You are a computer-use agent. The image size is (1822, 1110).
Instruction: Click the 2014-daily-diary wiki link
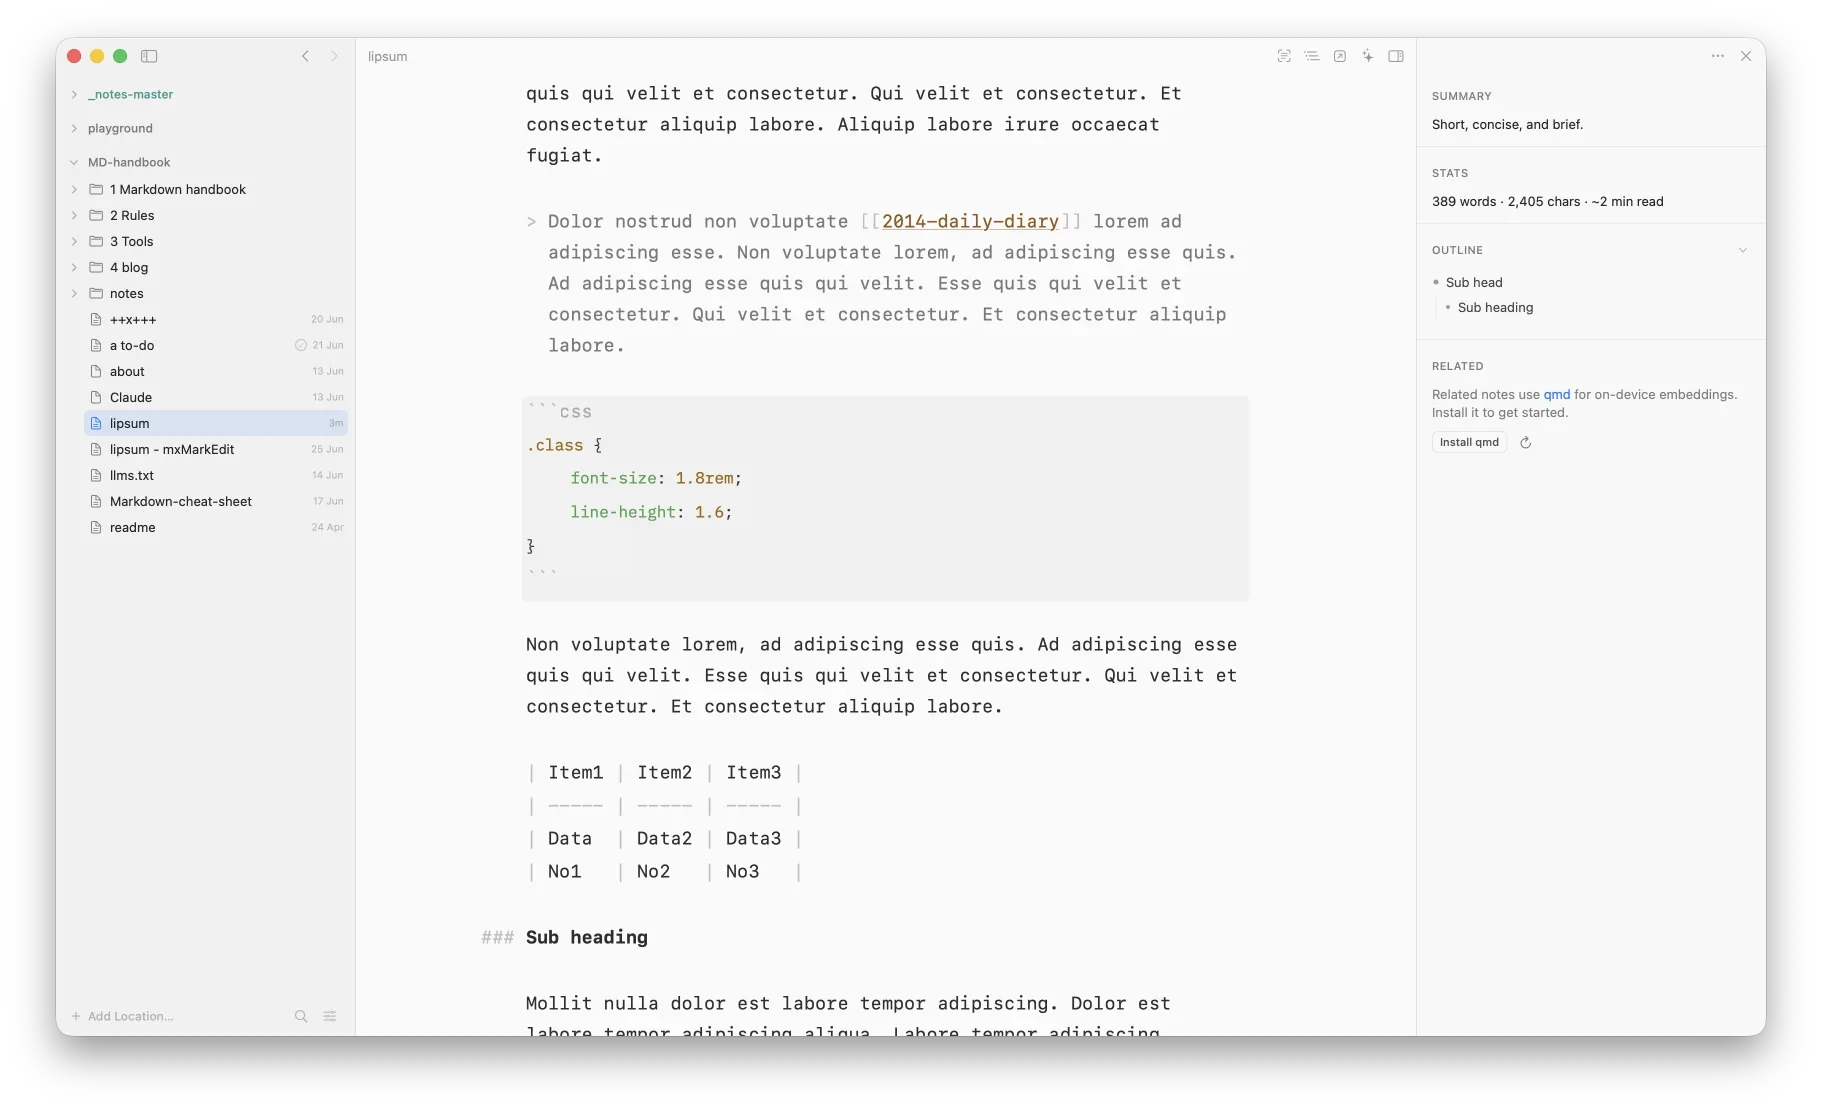coord(970,221)
